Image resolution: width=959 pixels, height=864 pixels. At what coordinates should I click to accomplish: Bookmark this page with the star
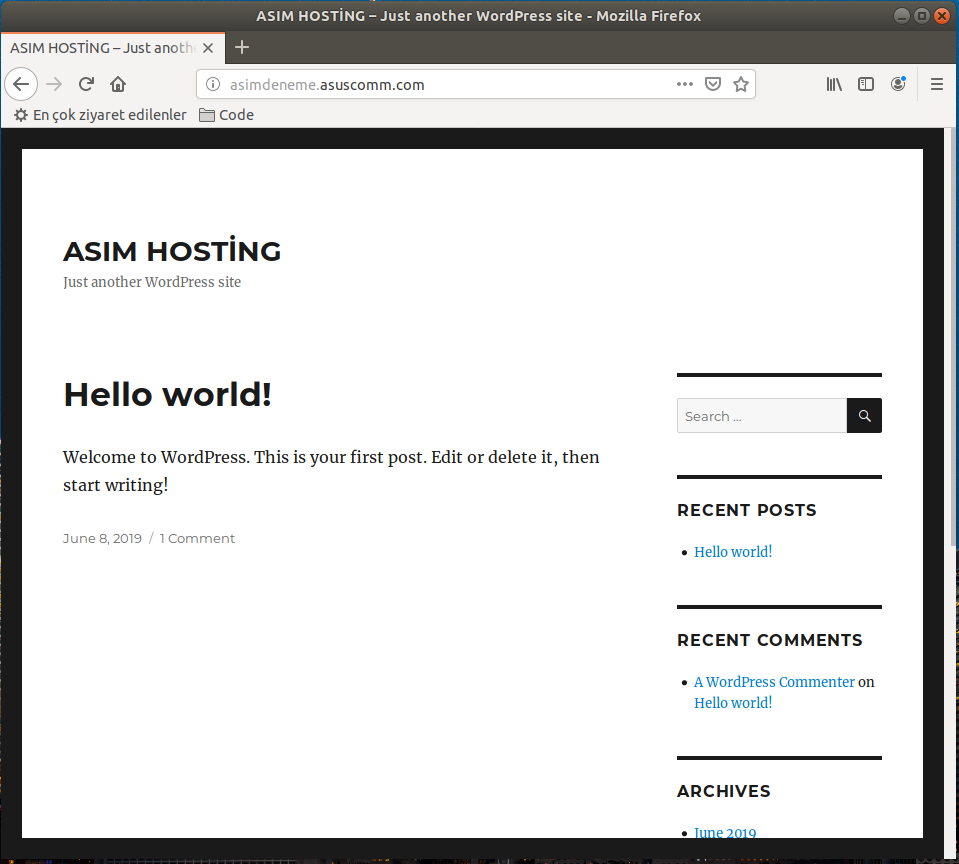coord(741,84)
